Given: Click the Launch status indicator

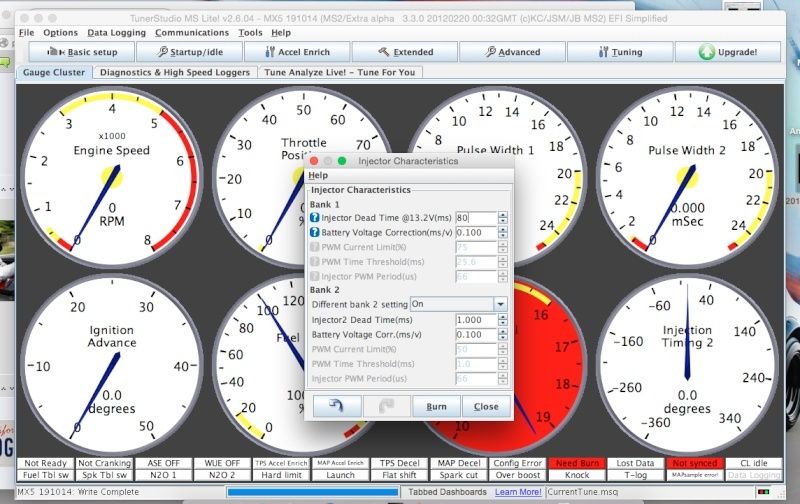Looking at the screenshot, I should pyautogui.click(x=340, y=475).
